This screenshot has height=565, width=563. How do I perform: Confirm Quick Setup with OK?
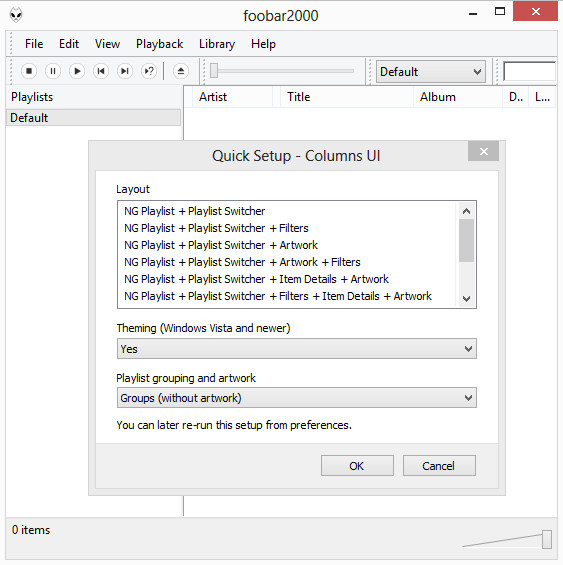coord(357,466)
